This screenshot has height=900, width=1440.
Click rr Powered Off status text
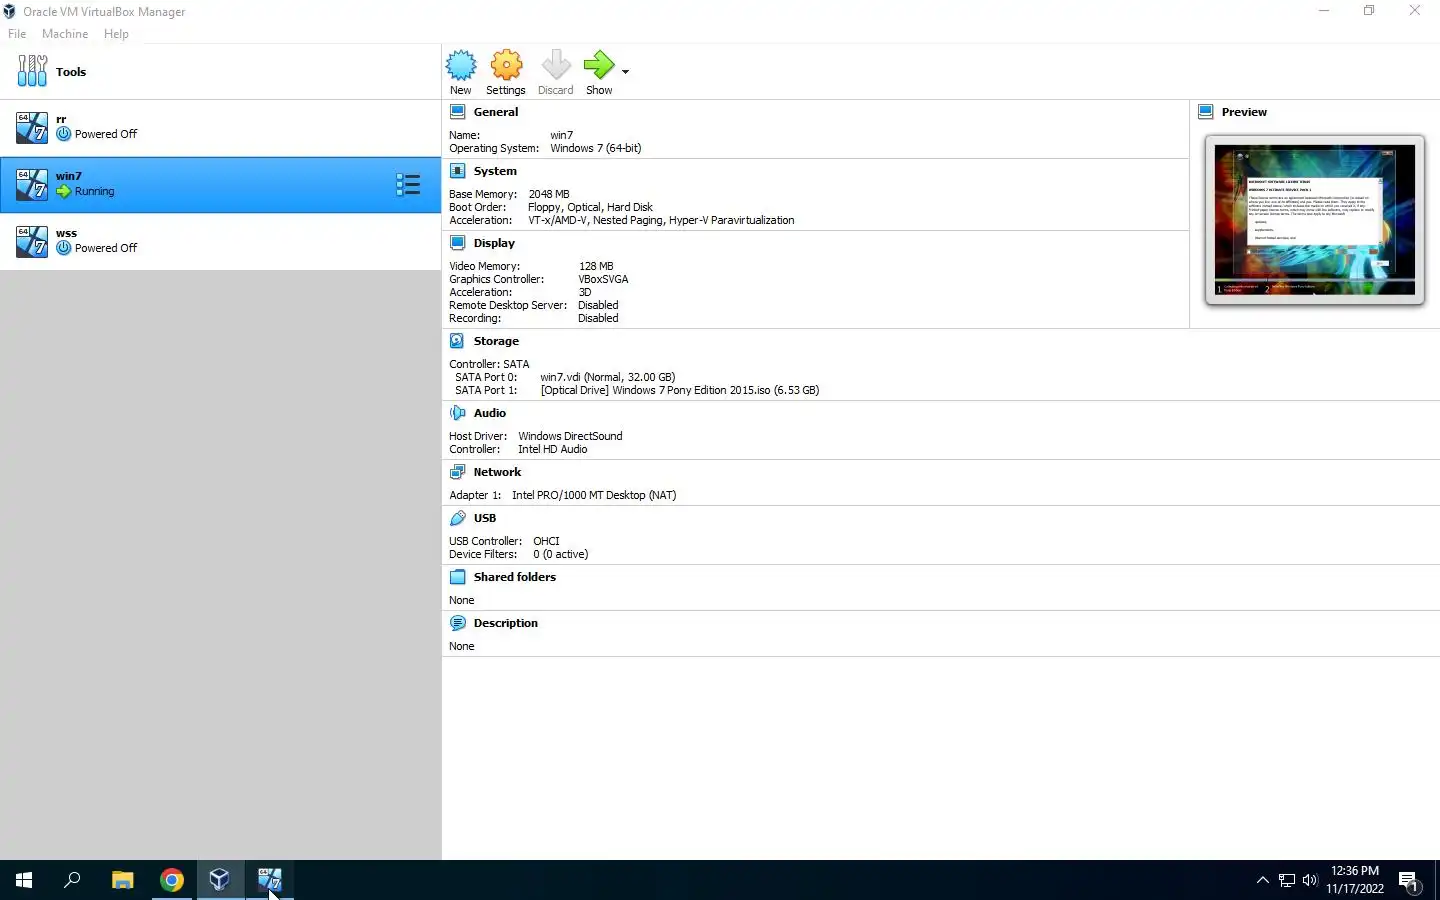tap(106, 134)
